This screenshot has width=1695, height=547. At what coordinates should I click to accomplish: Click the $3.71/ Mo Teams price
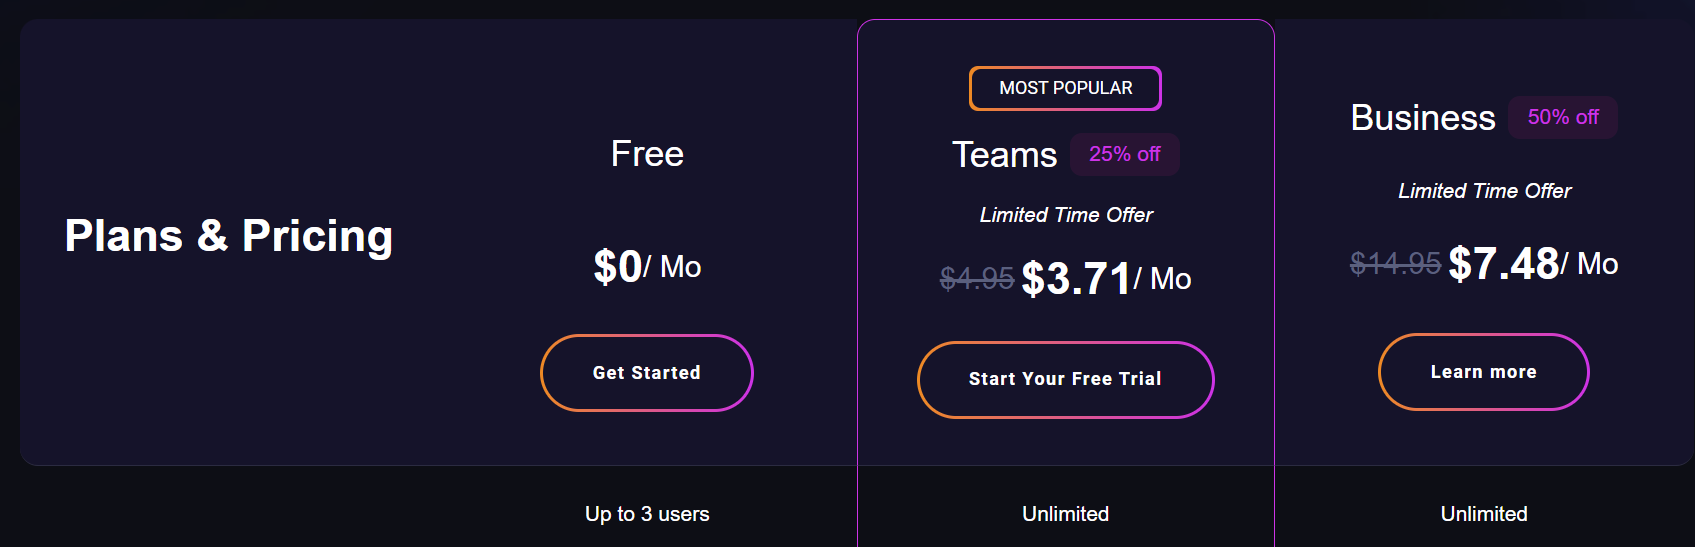(x=1107, y=278)
